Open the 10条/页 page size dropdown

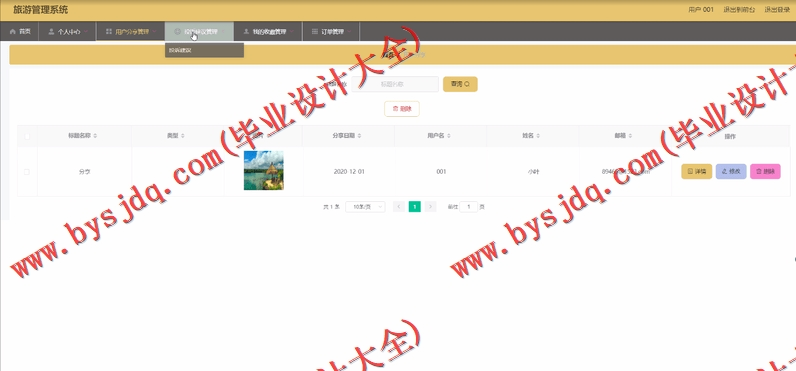click(365, 207)
